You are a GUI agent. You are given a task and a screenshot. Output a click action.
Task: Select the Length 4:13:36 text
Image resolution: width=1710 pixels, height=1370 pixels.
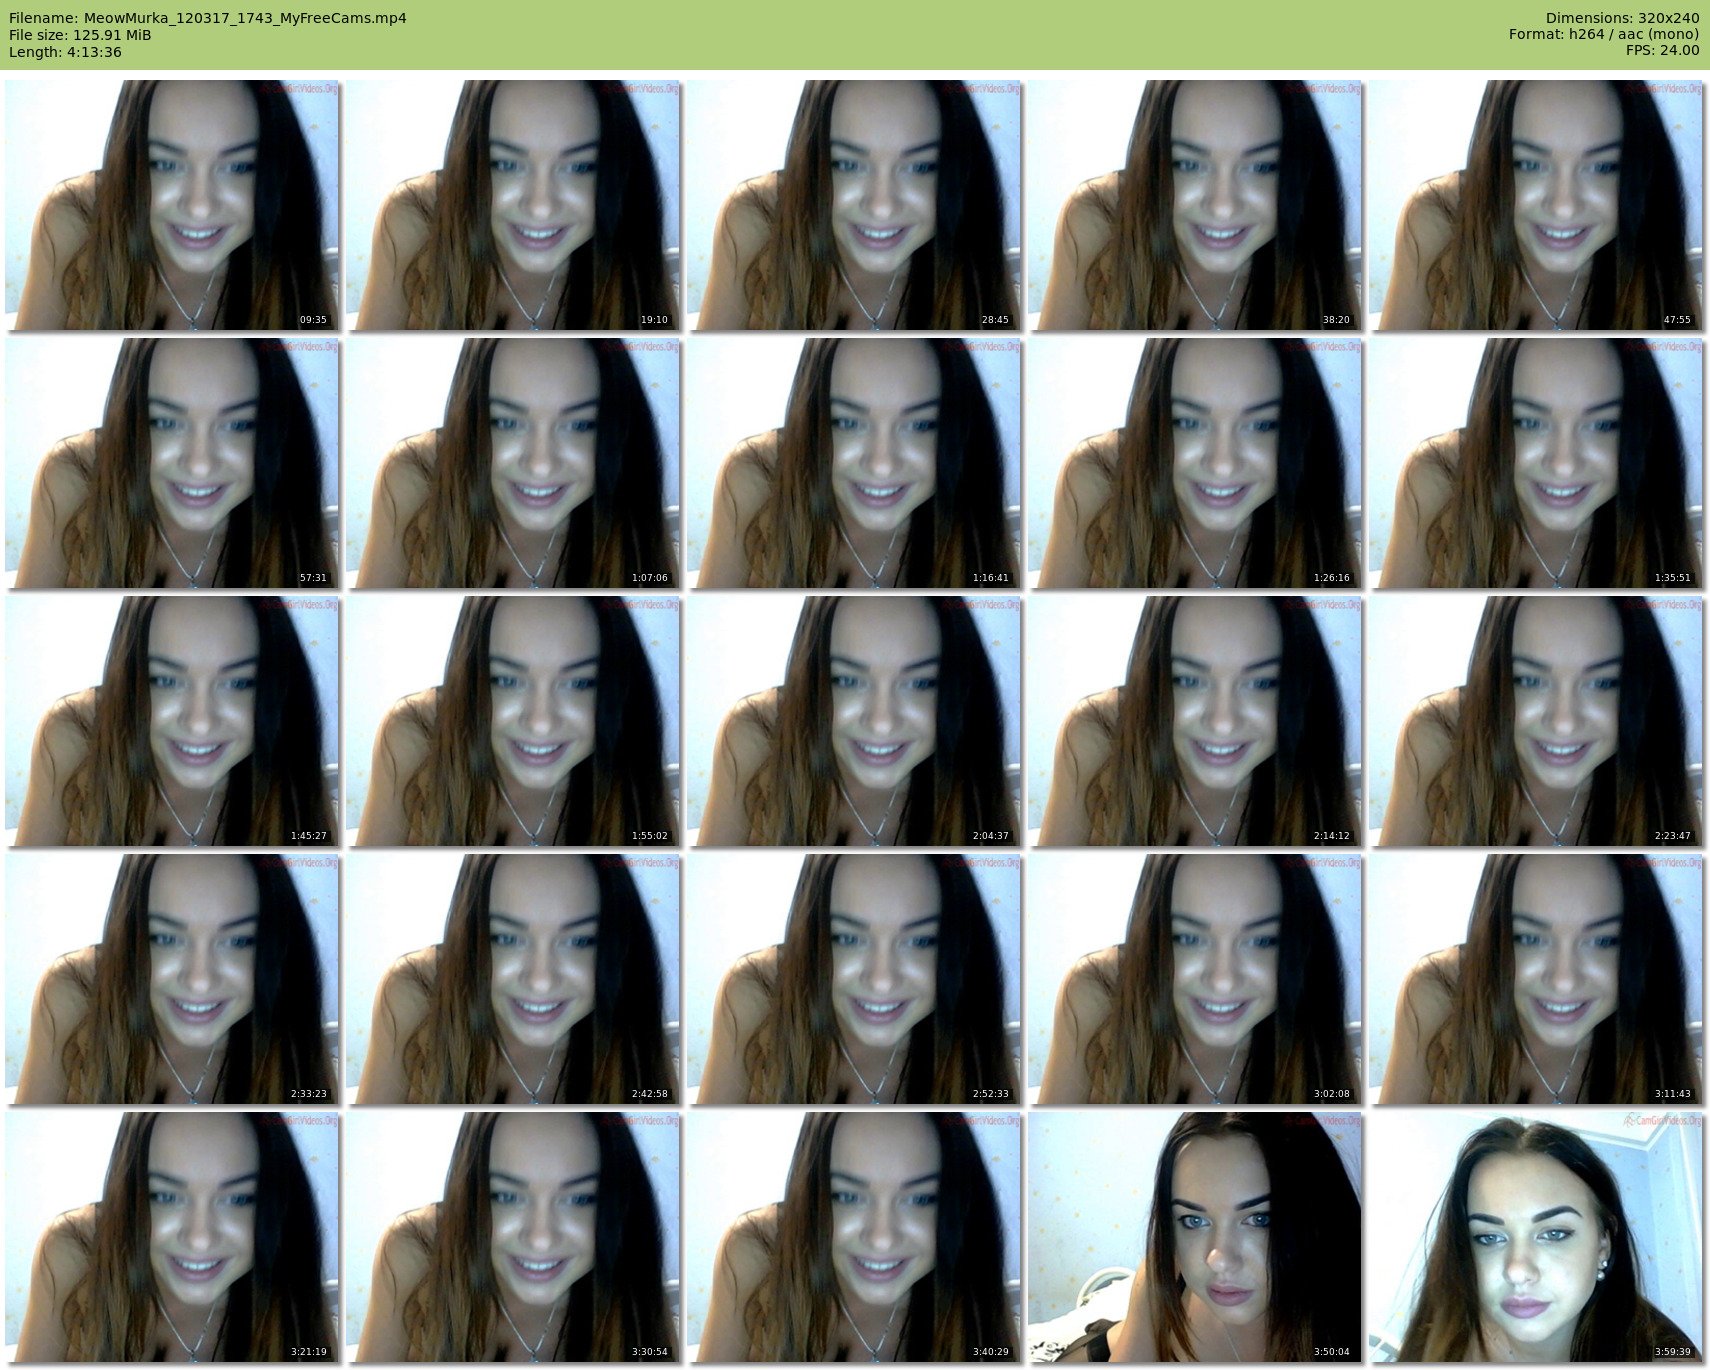tap(65, 52)
